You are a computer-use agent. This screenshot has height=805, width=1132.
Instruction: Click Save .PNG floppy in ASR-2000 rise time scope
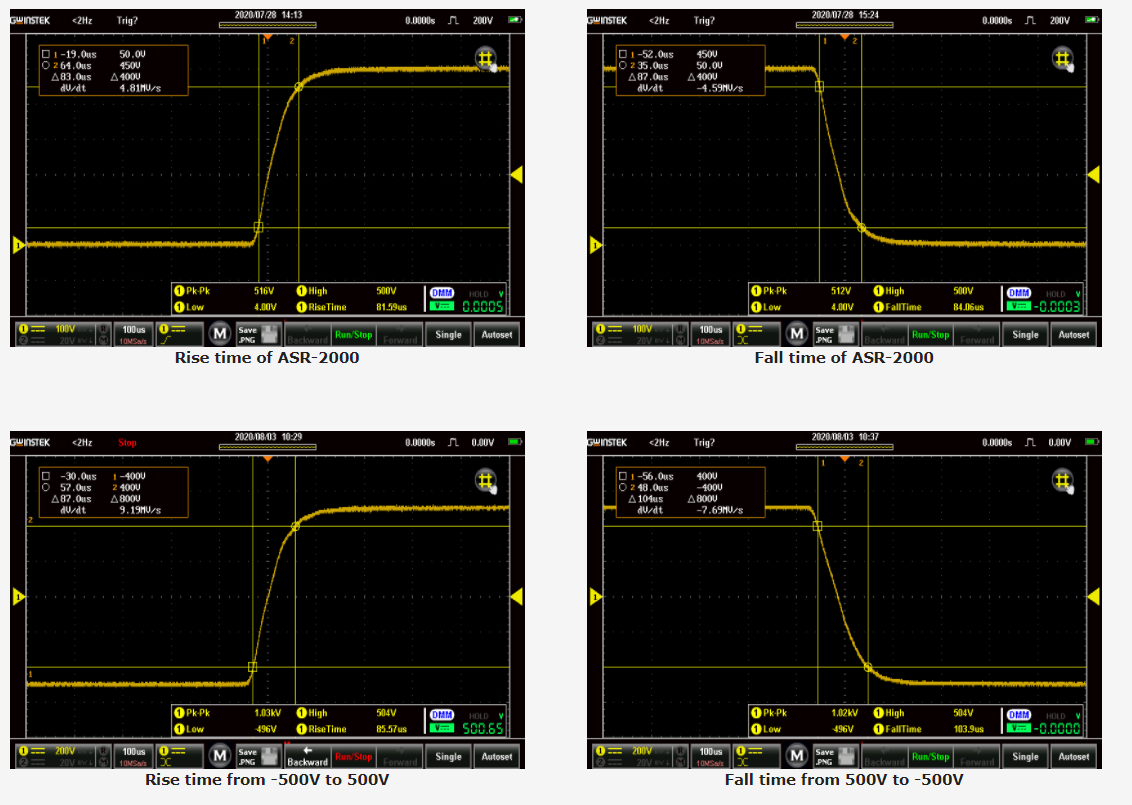(258, 334)
